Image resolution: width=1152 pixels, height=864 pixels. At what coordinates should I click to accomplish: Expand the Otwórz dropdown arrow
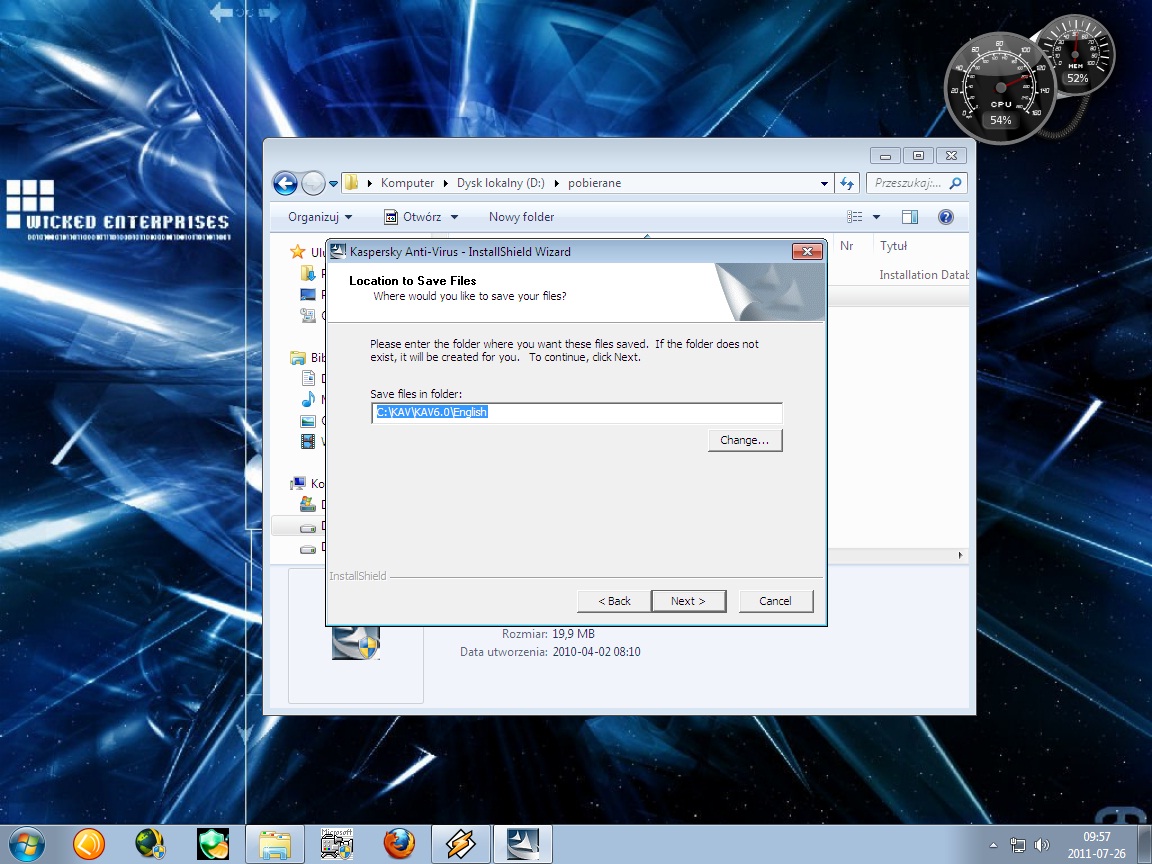coord(454,217)
